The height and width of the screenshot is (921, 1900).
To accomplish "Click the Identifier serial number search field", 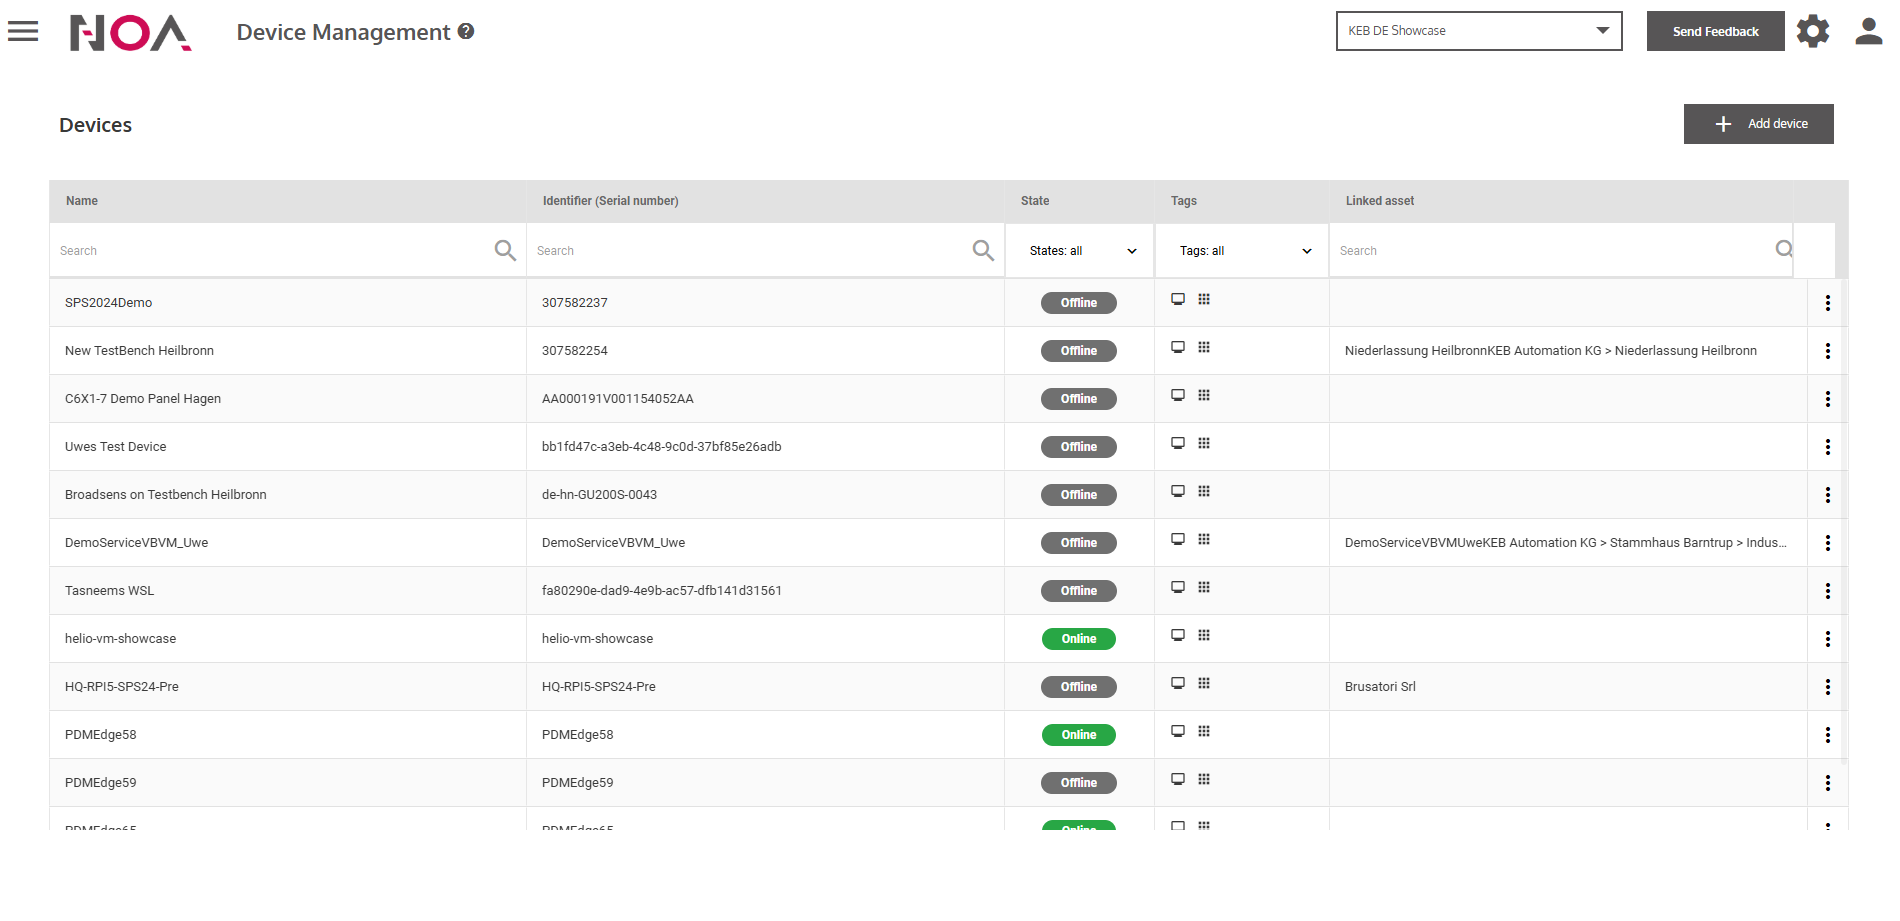I will pos(750,251).
